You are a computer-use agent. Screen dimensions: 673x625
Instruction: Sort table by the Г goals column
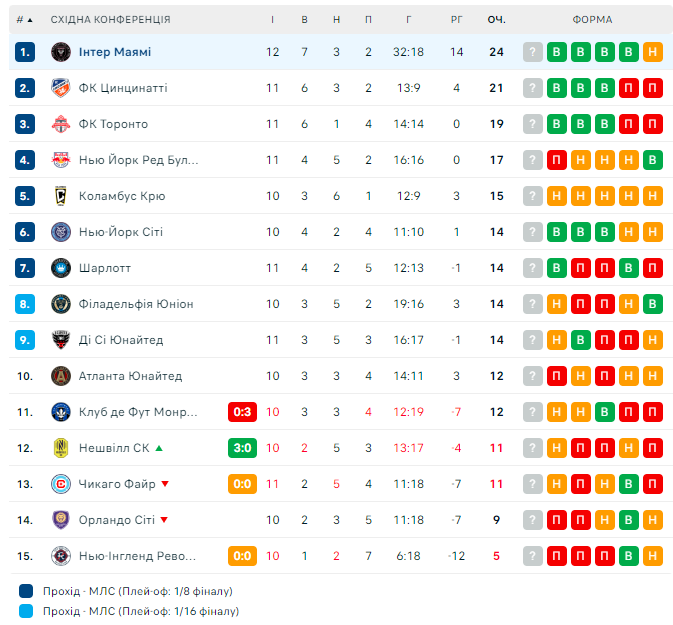coord(409,19)
